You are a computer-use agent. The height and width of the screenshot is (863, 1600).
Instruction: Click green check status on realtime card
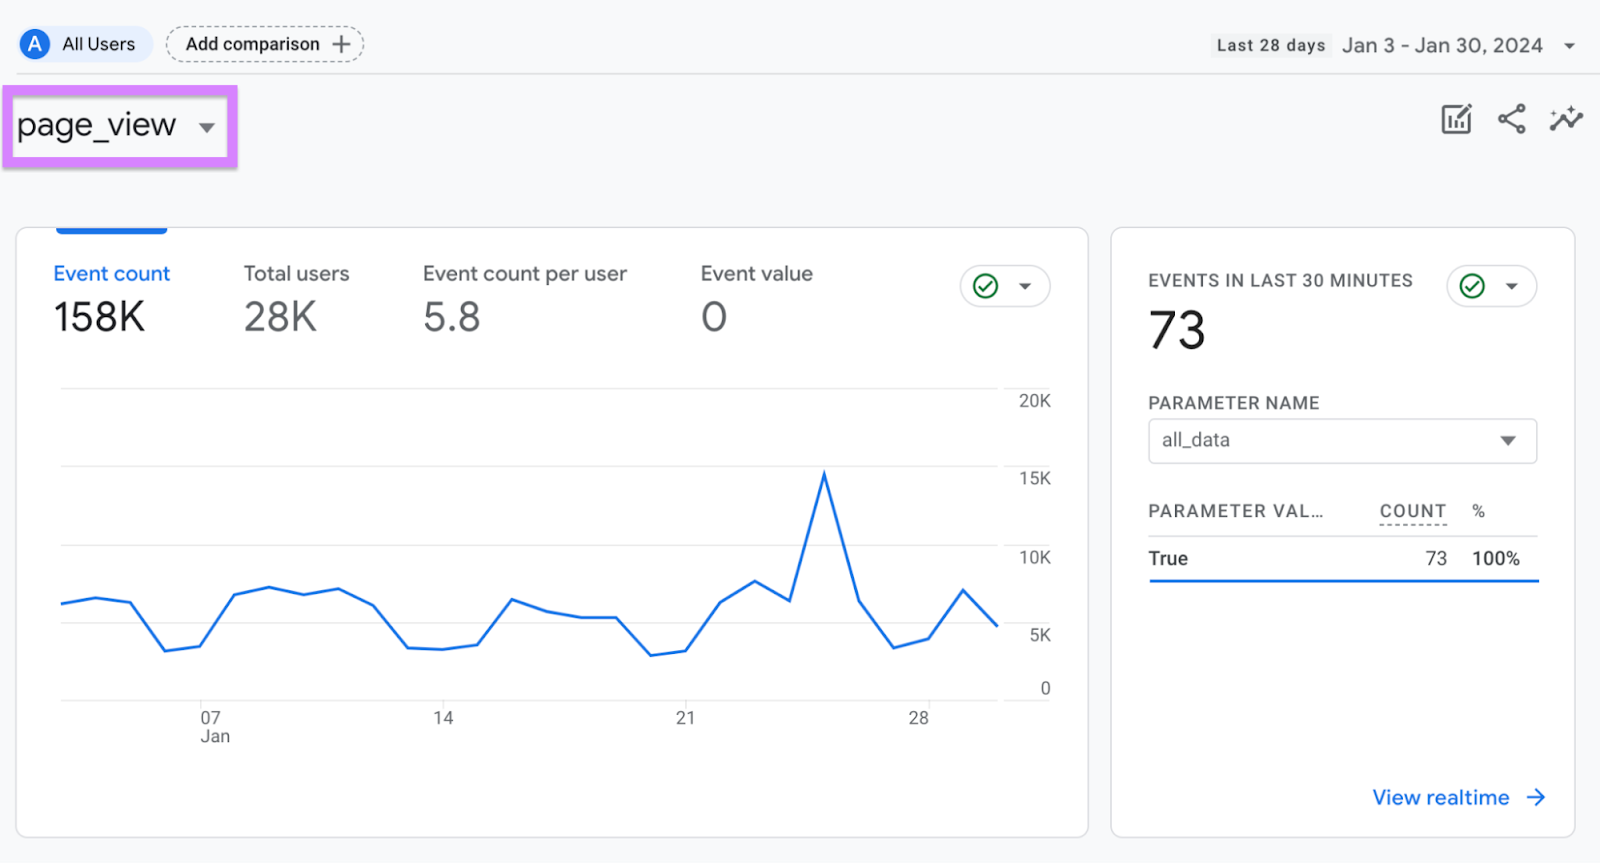[x=1472, y=286]
